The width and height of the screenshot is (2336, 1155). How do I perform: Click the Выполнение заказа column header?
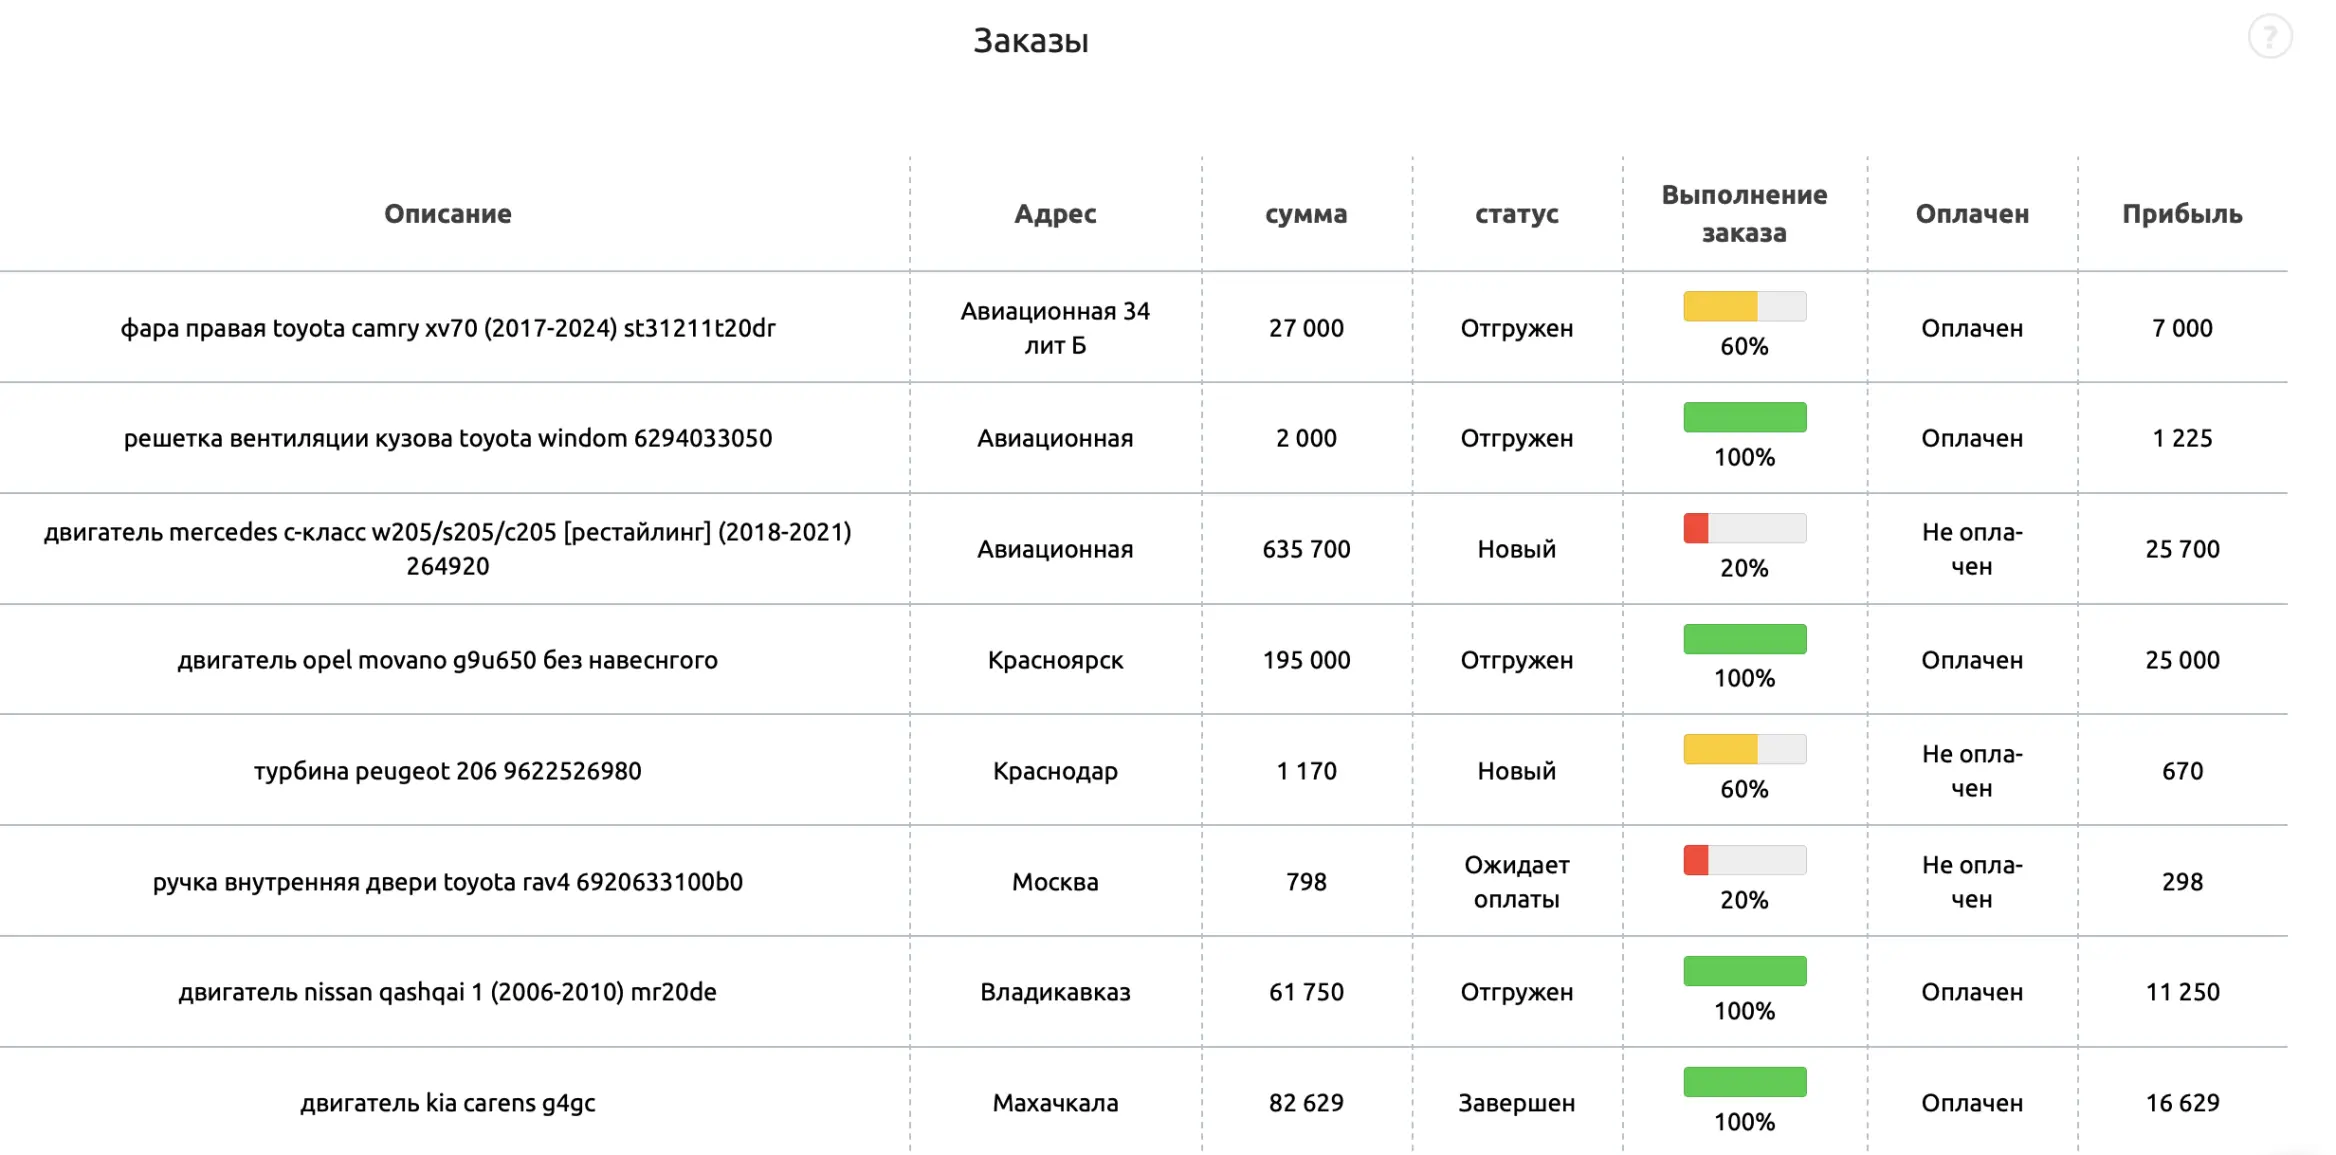point(1743,213)
